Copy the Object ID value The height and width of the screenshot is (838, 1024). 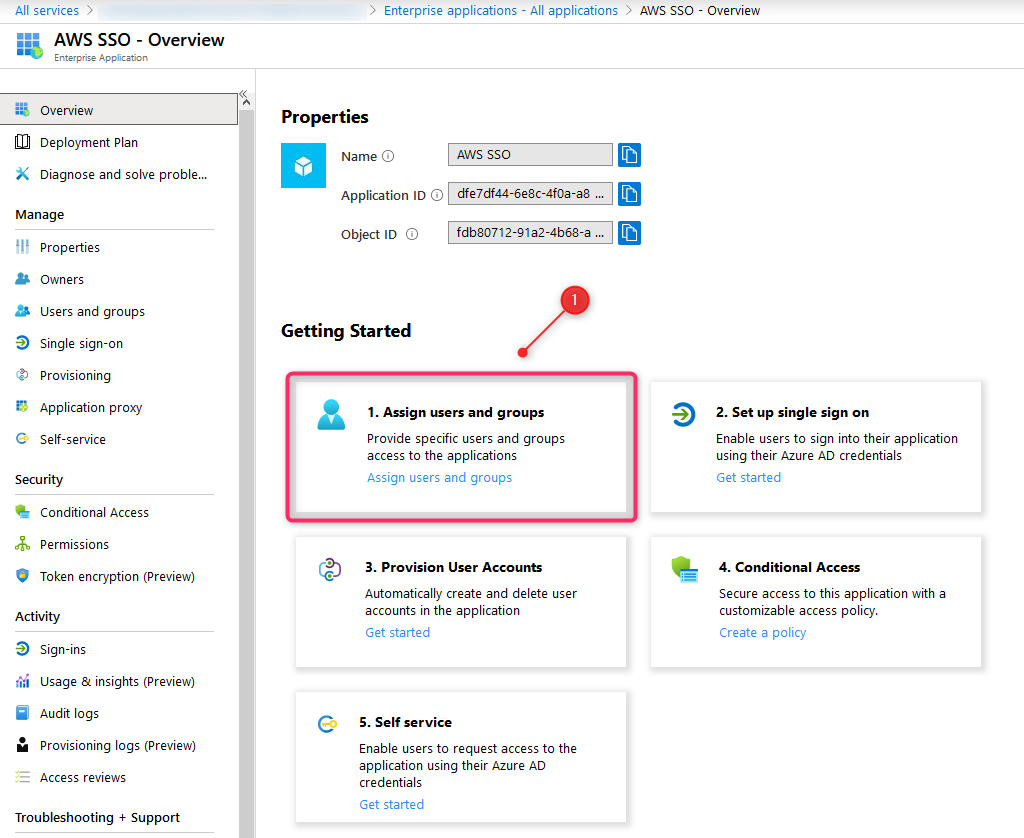[x=629, y=233]
